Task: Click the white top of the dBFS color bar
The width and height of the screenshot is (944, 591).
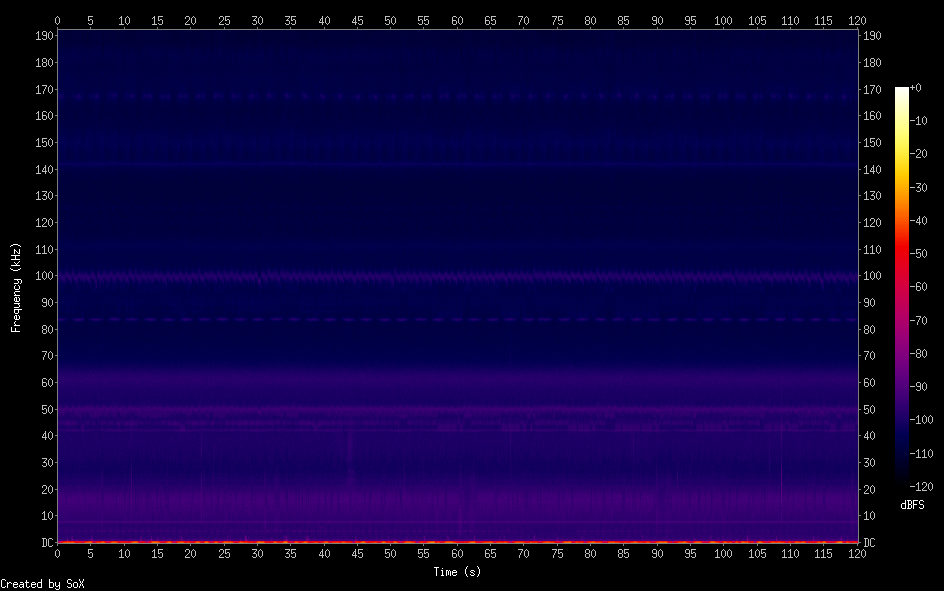Action: click(x=902, y=92)
